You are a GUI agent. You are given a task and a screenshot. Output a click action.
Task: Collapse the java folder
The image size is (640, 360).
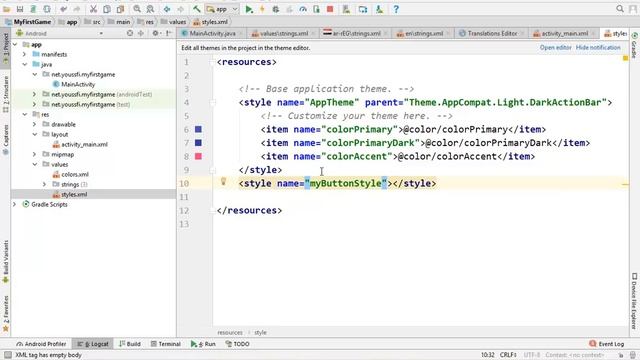(x=24, y=64)
